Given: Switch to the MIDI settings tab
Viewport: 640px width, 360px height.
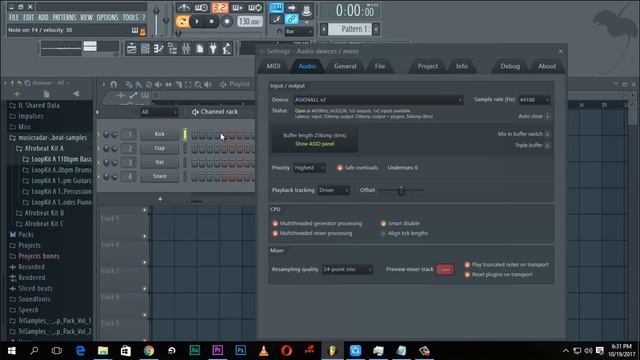Looking at the screenshot, I should point(273,66).
